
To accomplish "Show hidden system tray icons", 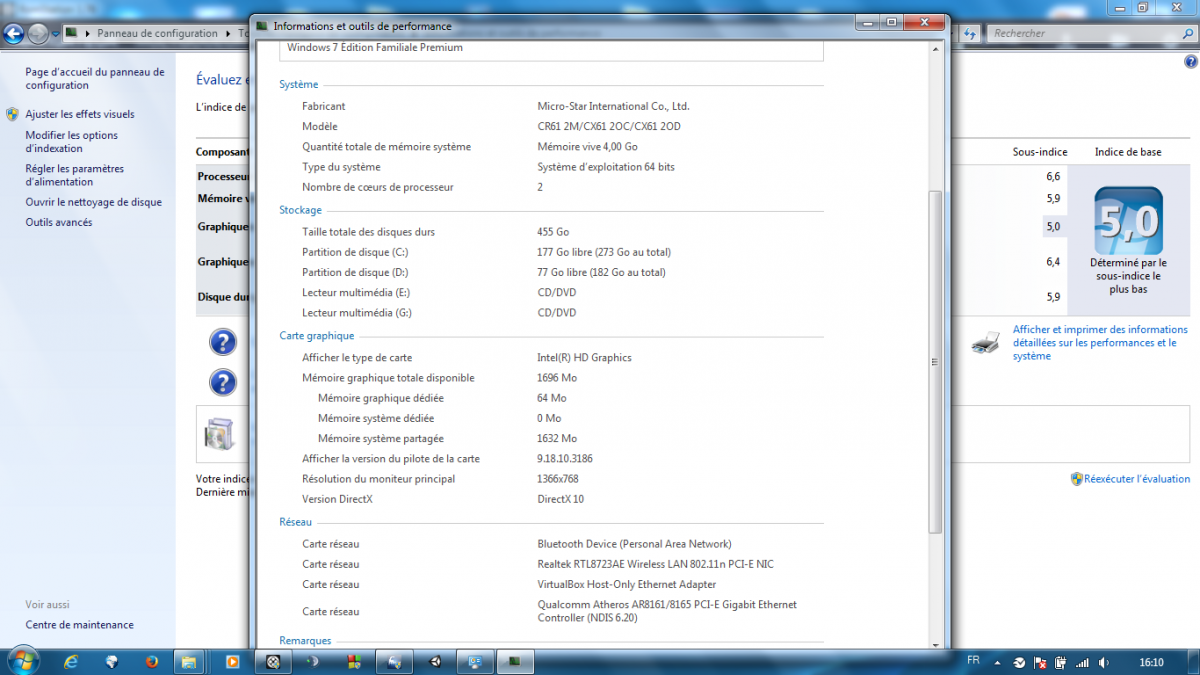I will (x=997, y=662).
